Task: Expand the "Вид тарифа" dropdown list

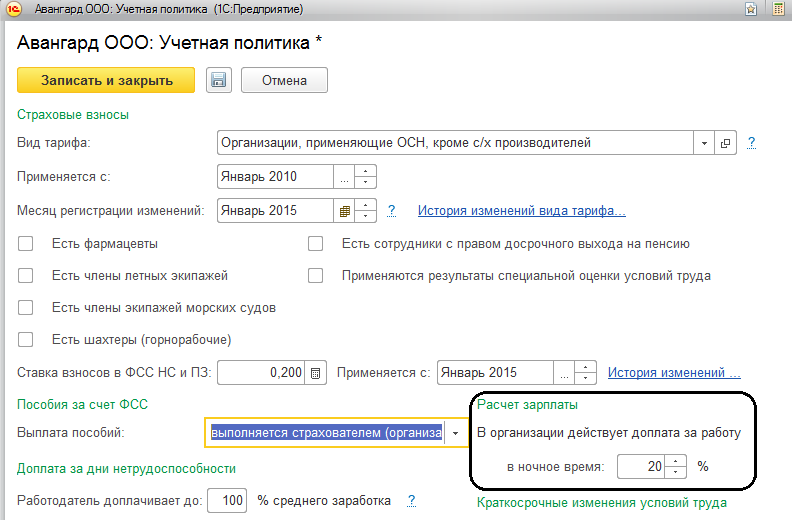Action: (705, 143)
